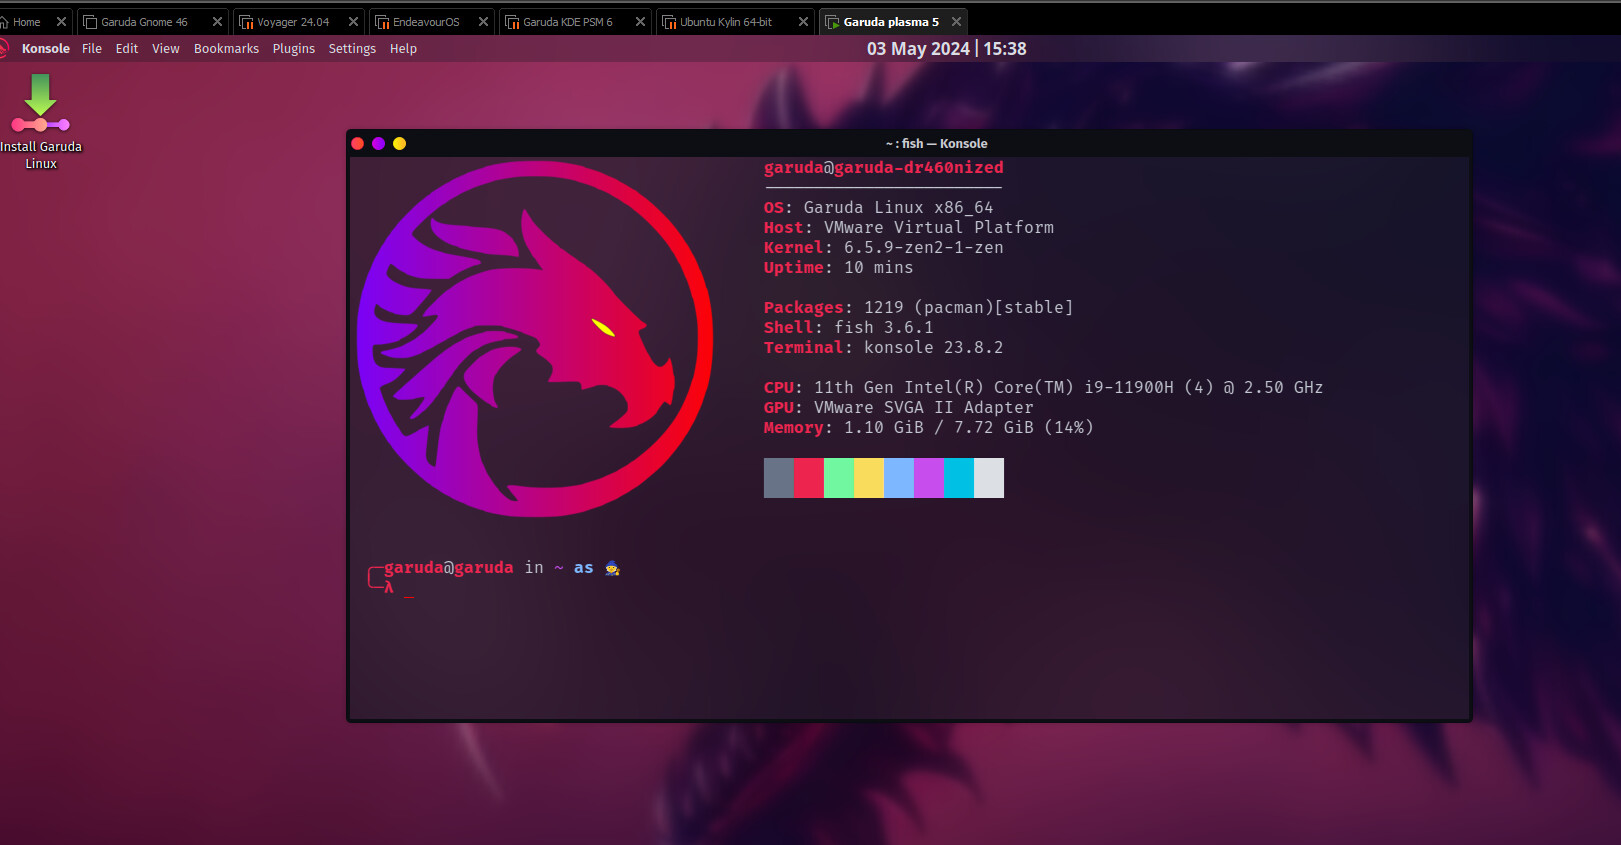Click the CPU i9-11900H info line
This screenshot has height=845, width=1621.
pos(1043,388)
